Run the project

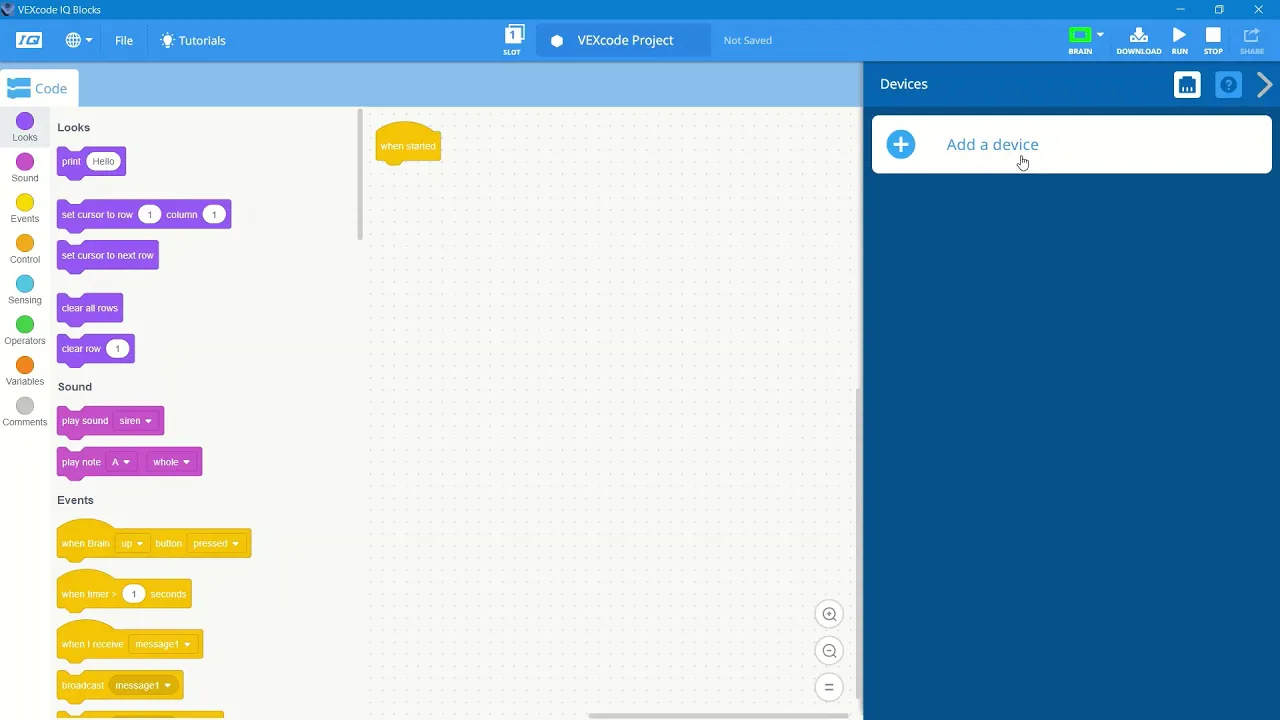point(1180,40)
